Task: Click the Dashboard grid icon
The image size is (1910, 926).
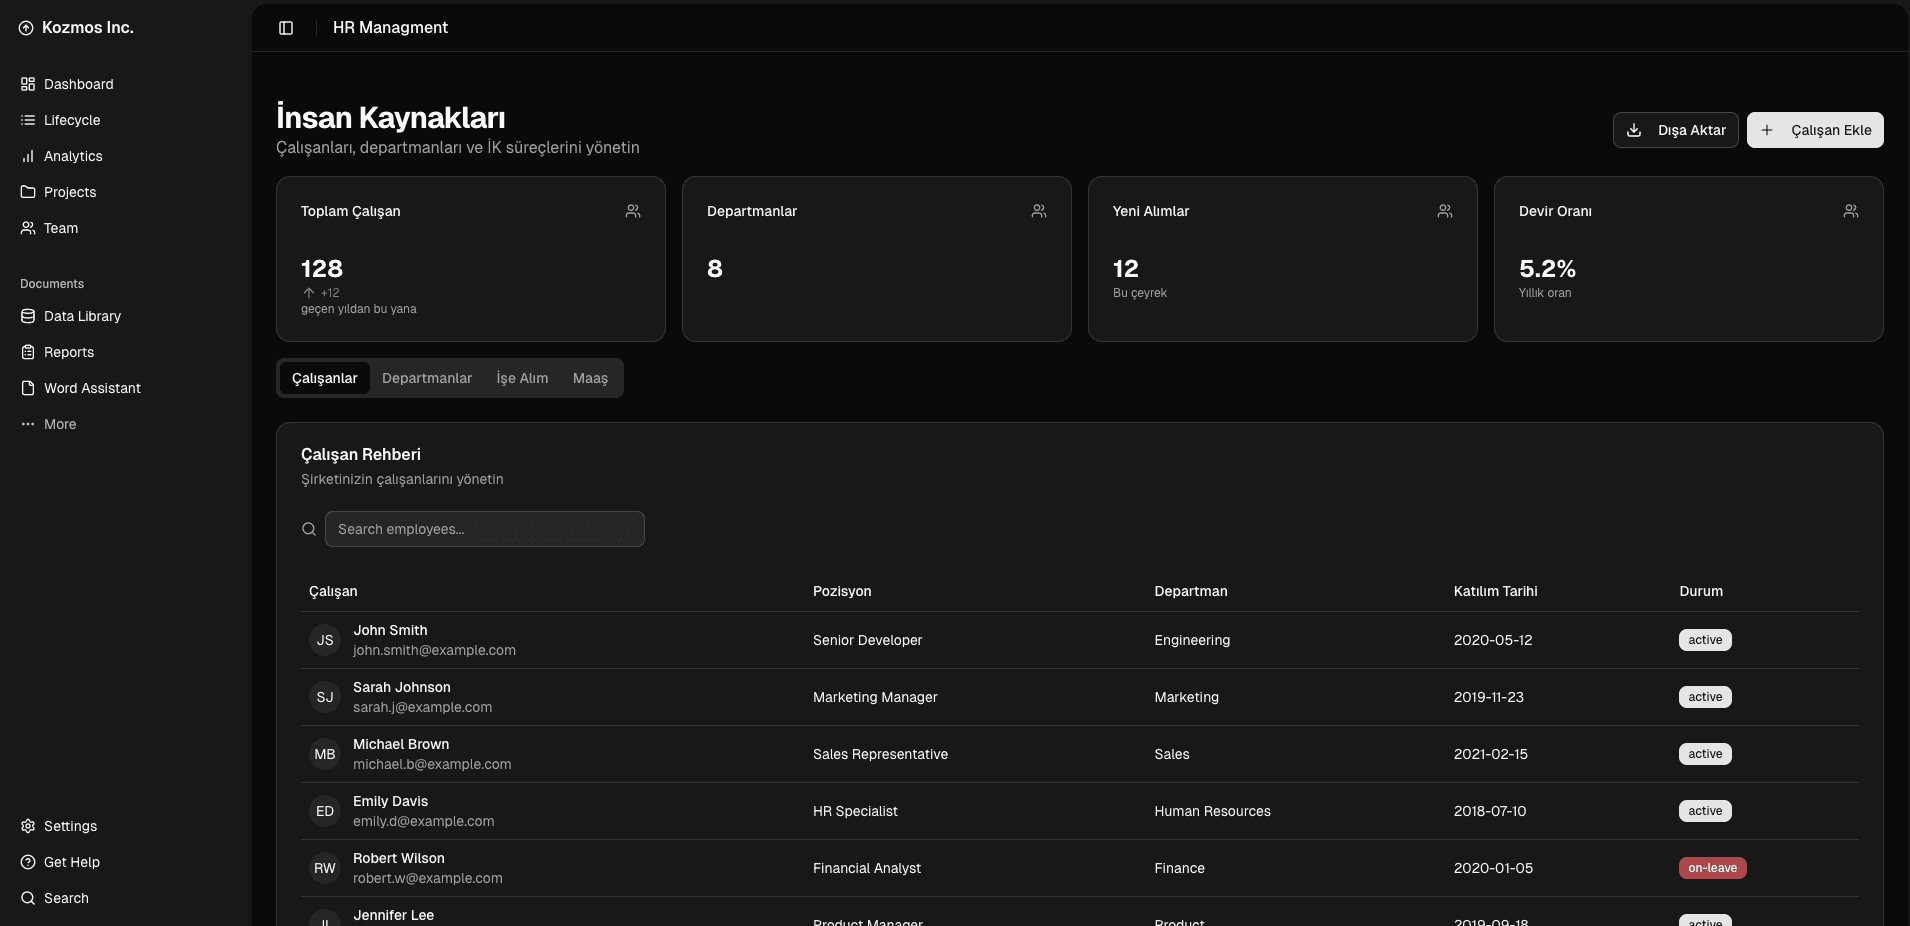Action: [28, 84]
